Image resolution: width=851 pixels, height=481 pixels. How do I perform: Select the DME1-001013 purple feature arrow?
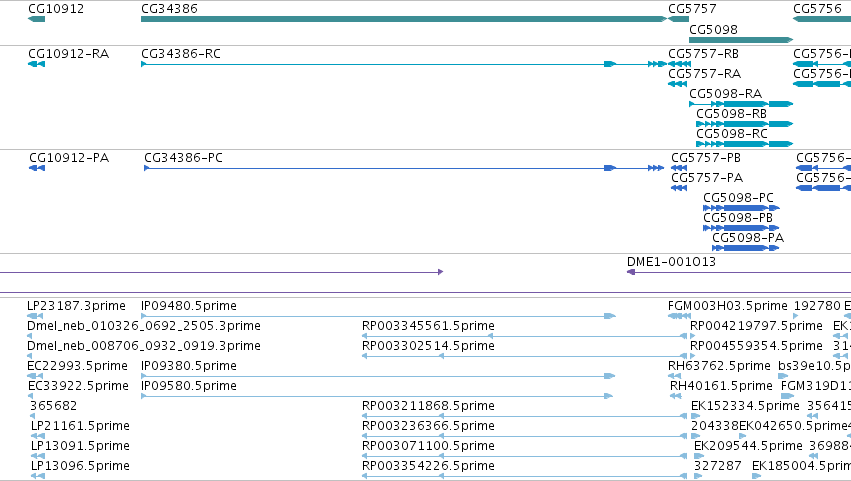[x=739, y=272]
